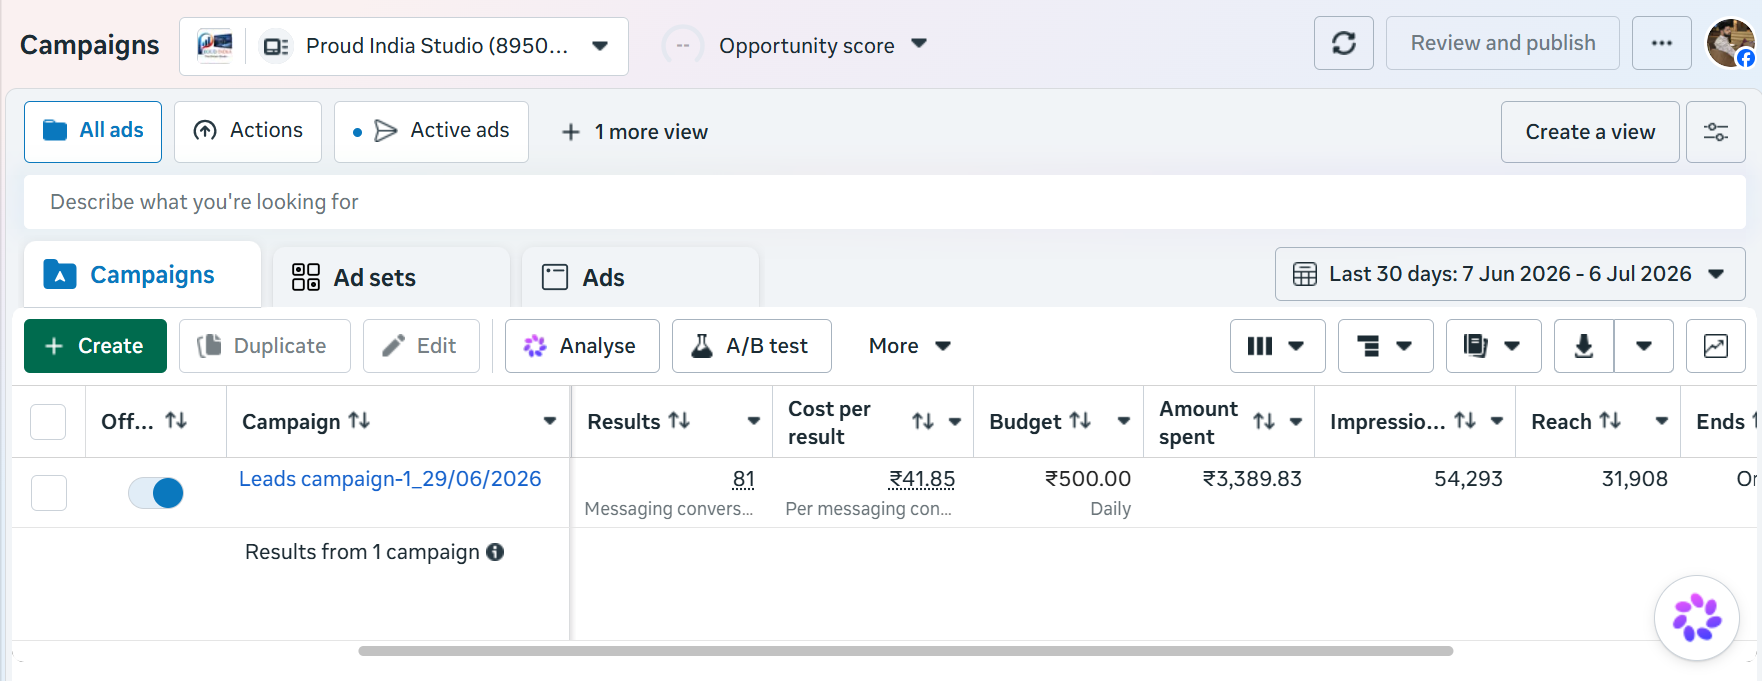This screenshot has width=1762, height=681.
Task: Open the charts view icon
Action: (x=1715, y=346)
